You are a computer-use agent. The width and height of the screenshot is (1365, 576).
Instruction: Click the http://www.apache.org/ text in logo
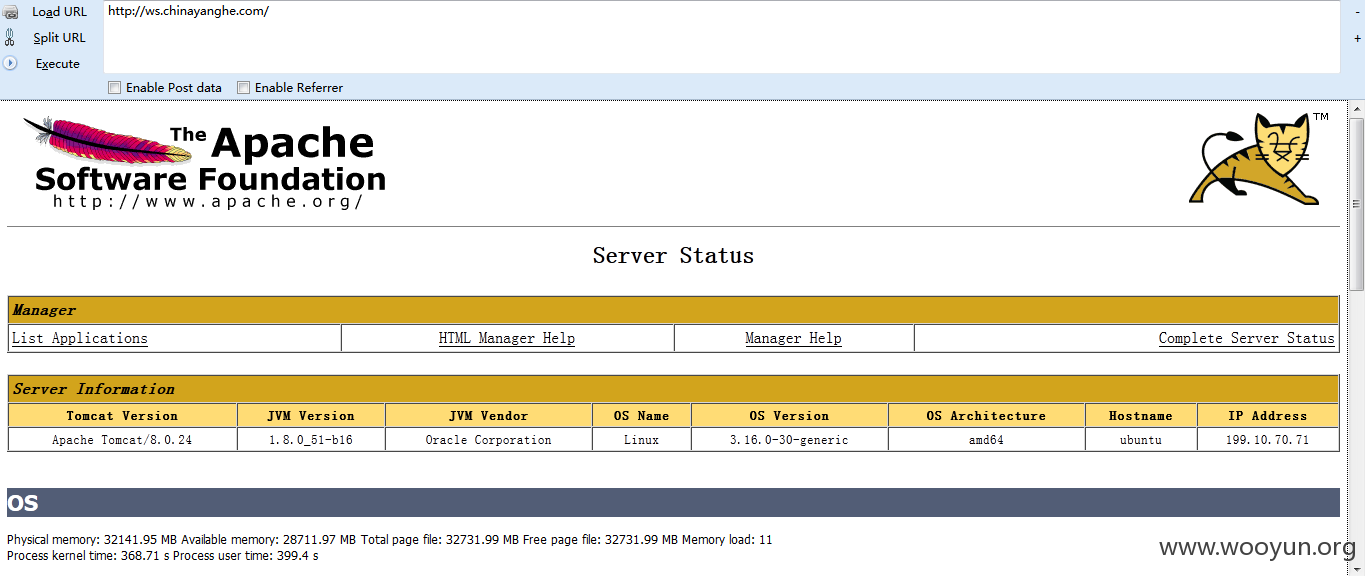[208, 201]
